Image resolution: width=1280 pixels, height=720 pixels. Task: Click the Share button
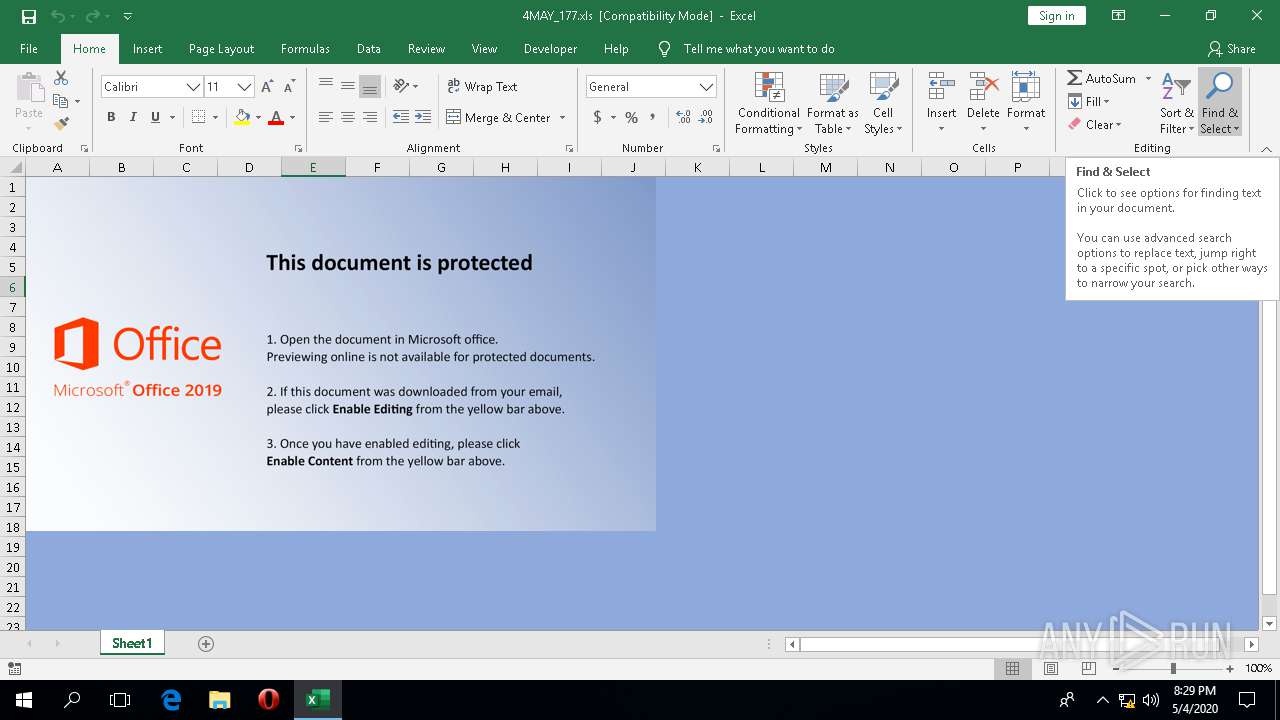(1231, 49)
